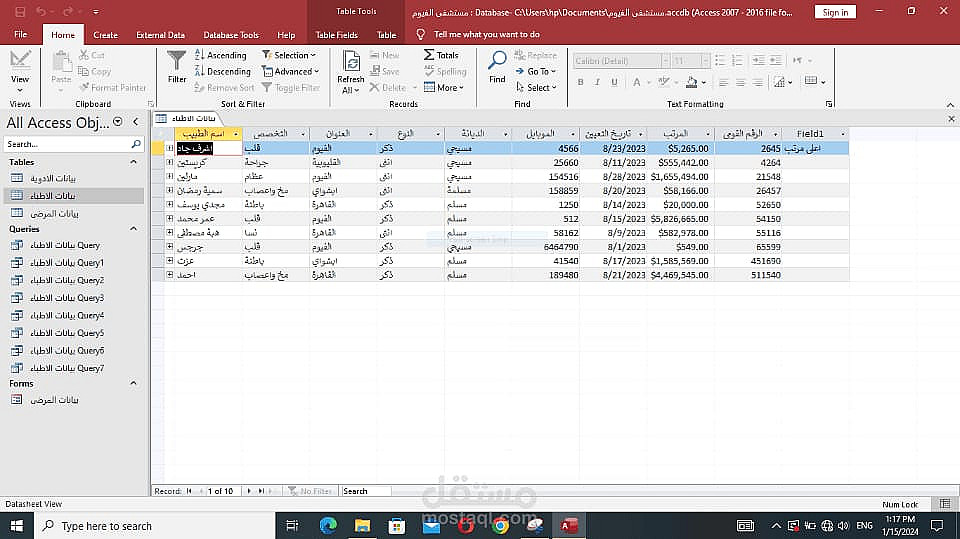Click the Save quick access icon
This screenshot has height=539, width=960.
coord(20,12)
